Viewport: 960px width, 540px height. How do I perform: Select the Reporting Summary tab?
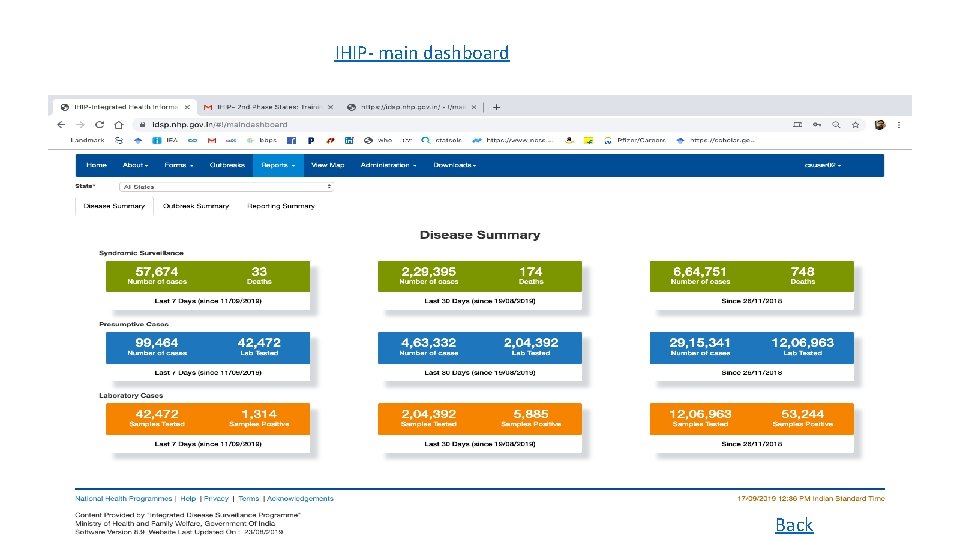click(x=281, y=206)
